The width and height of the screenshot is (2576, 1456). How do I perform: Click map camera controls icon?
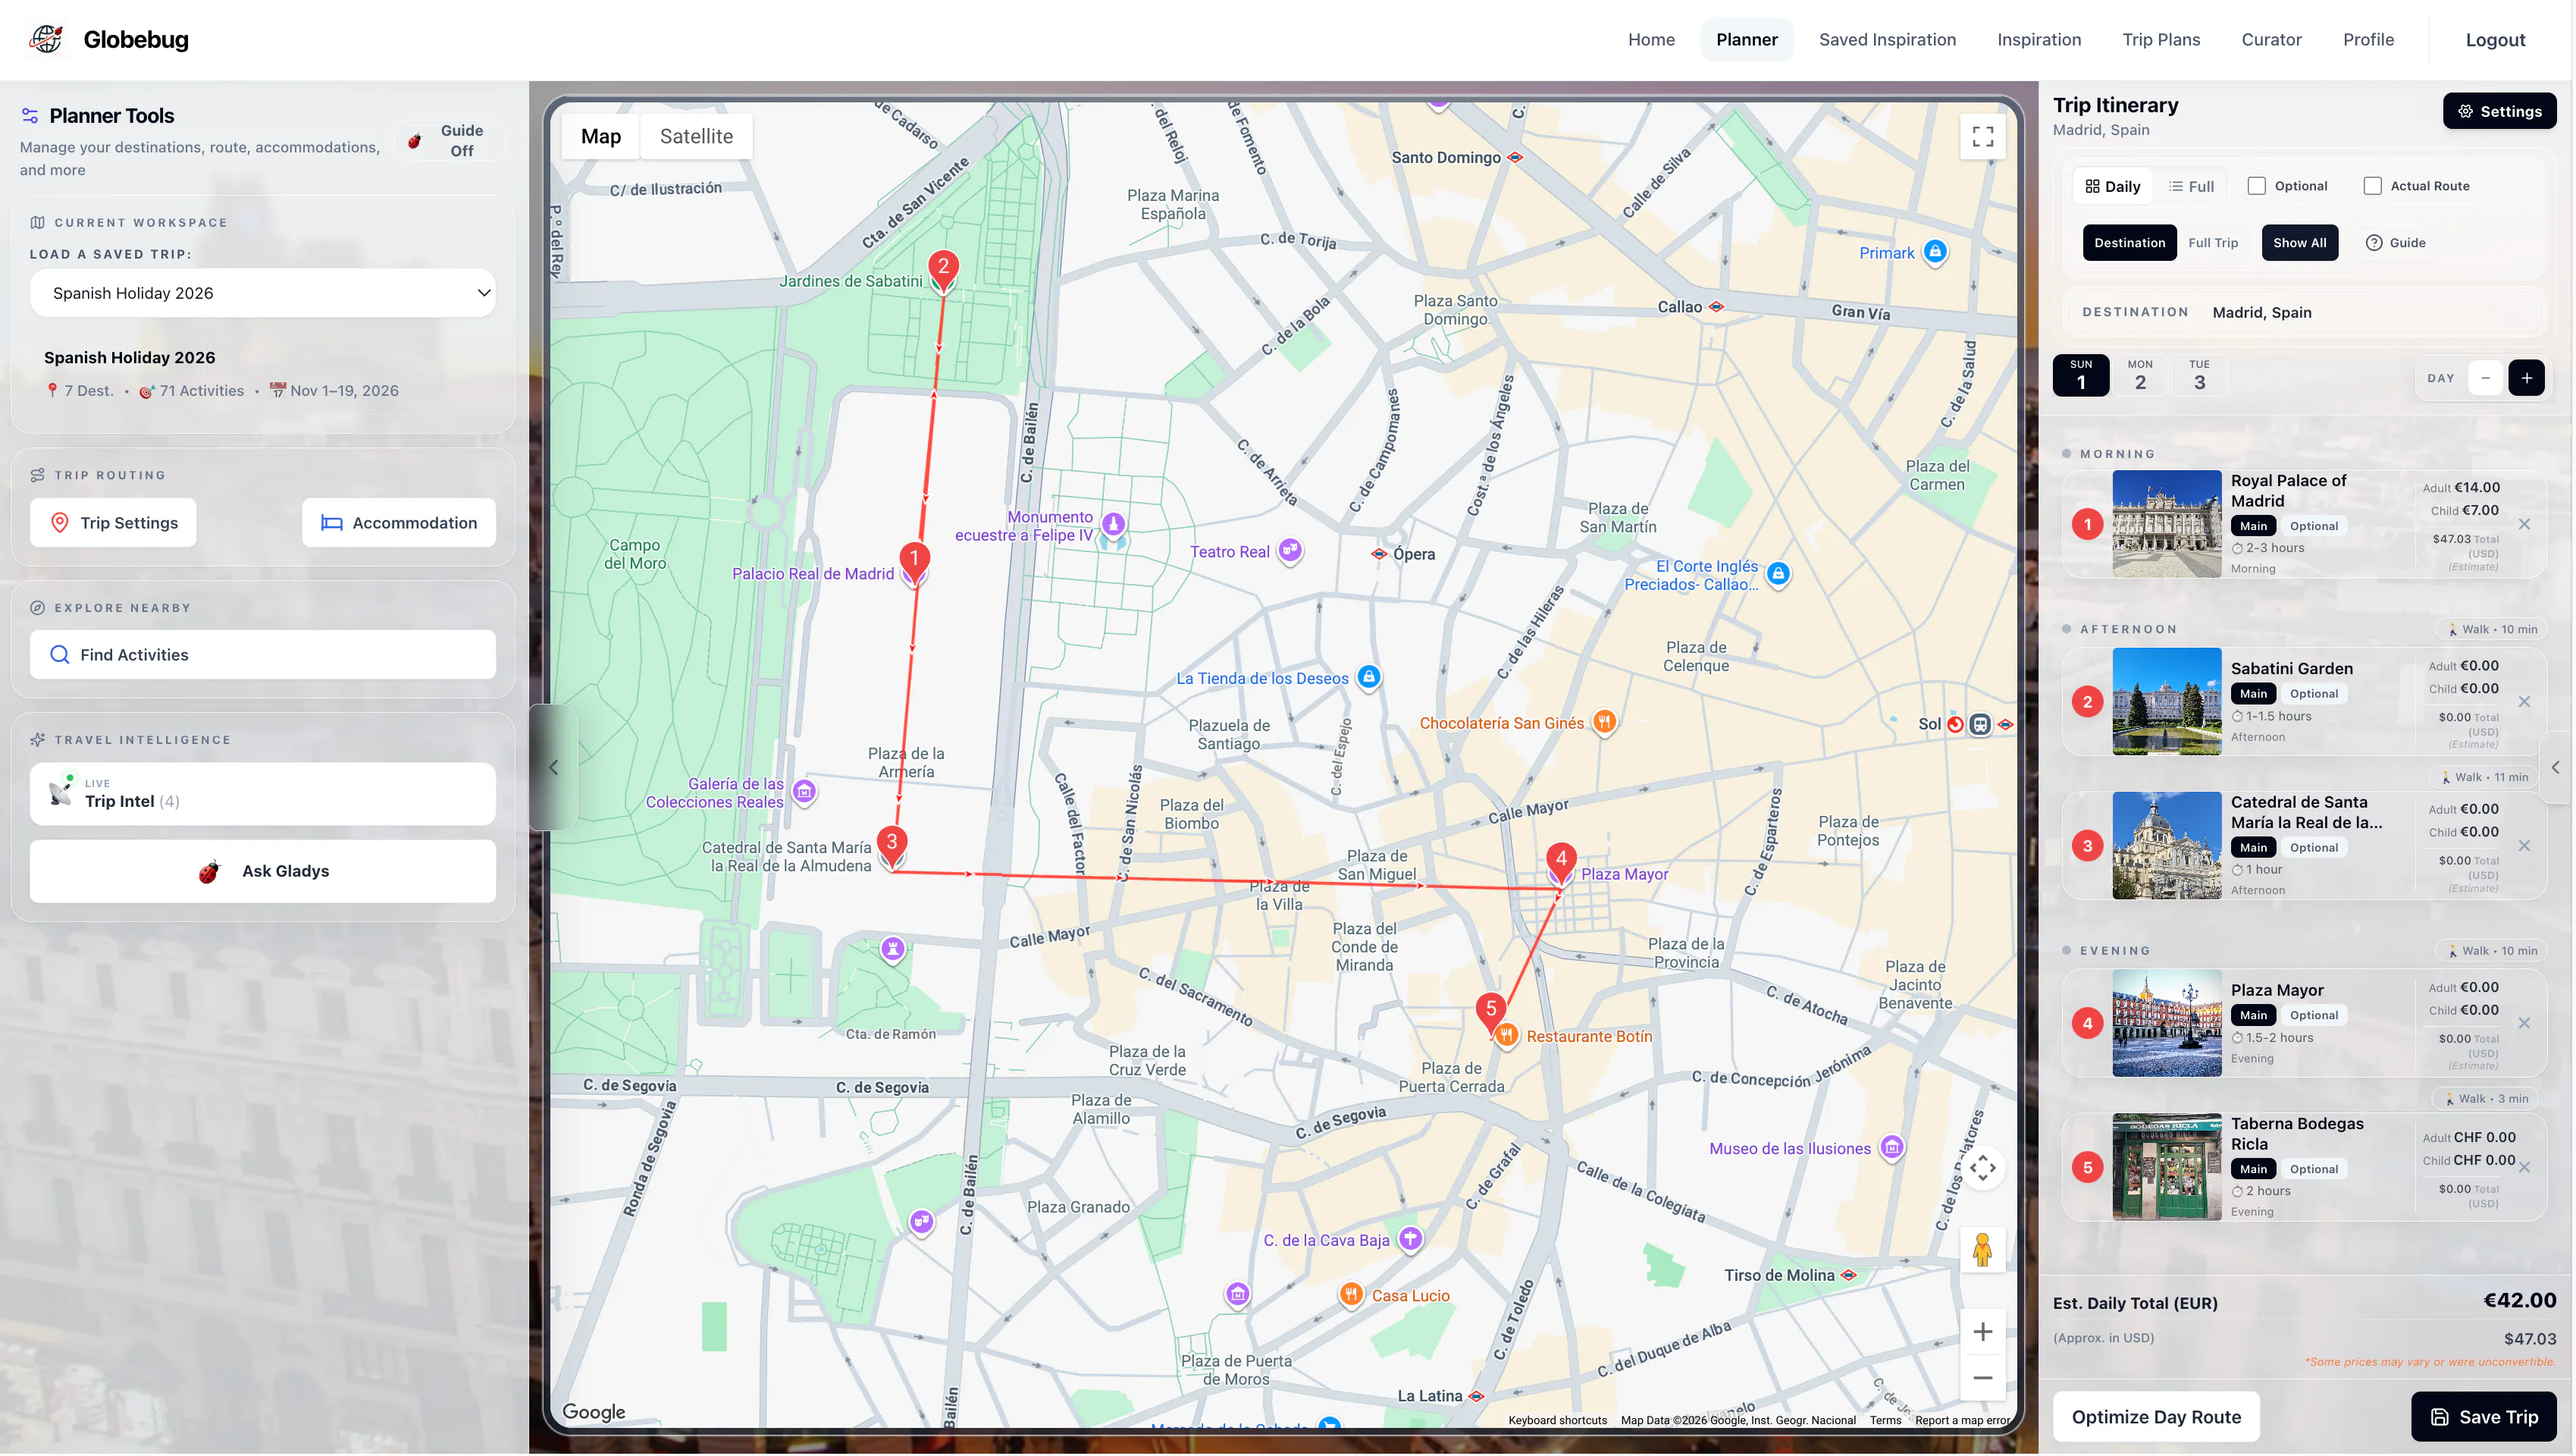point(1982,1168)
